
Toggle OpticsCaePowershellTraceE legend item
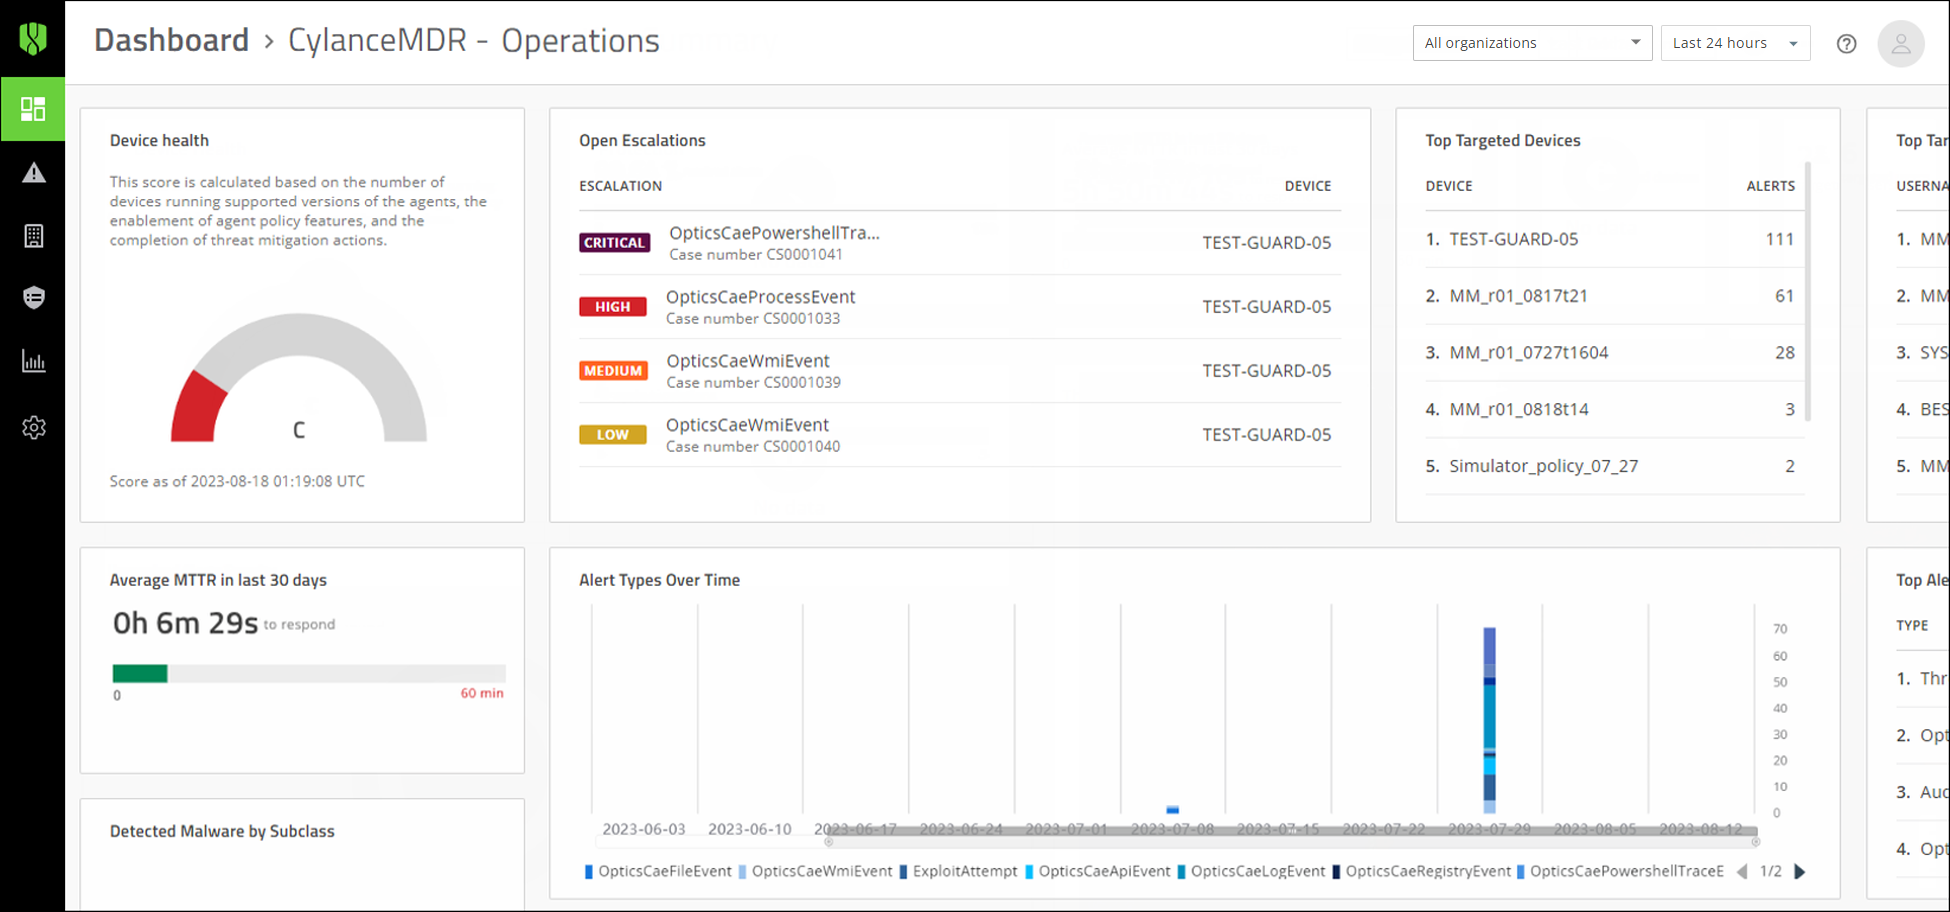[1620, 872]
